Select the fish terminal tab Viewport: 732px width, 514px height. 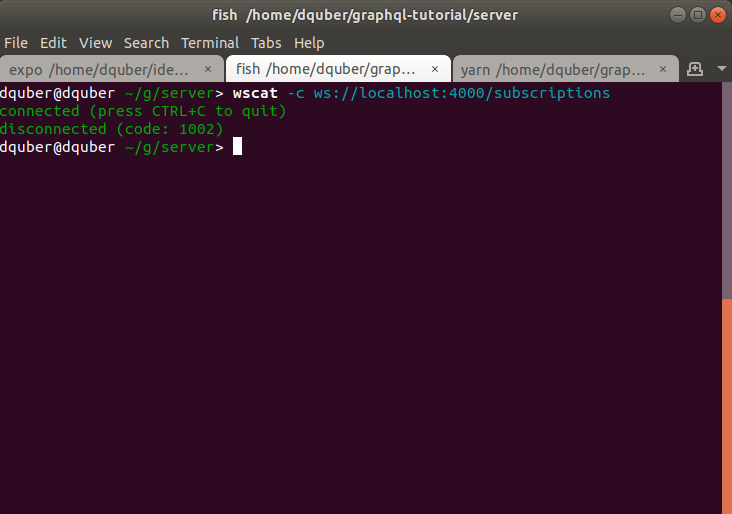point(338,69)
